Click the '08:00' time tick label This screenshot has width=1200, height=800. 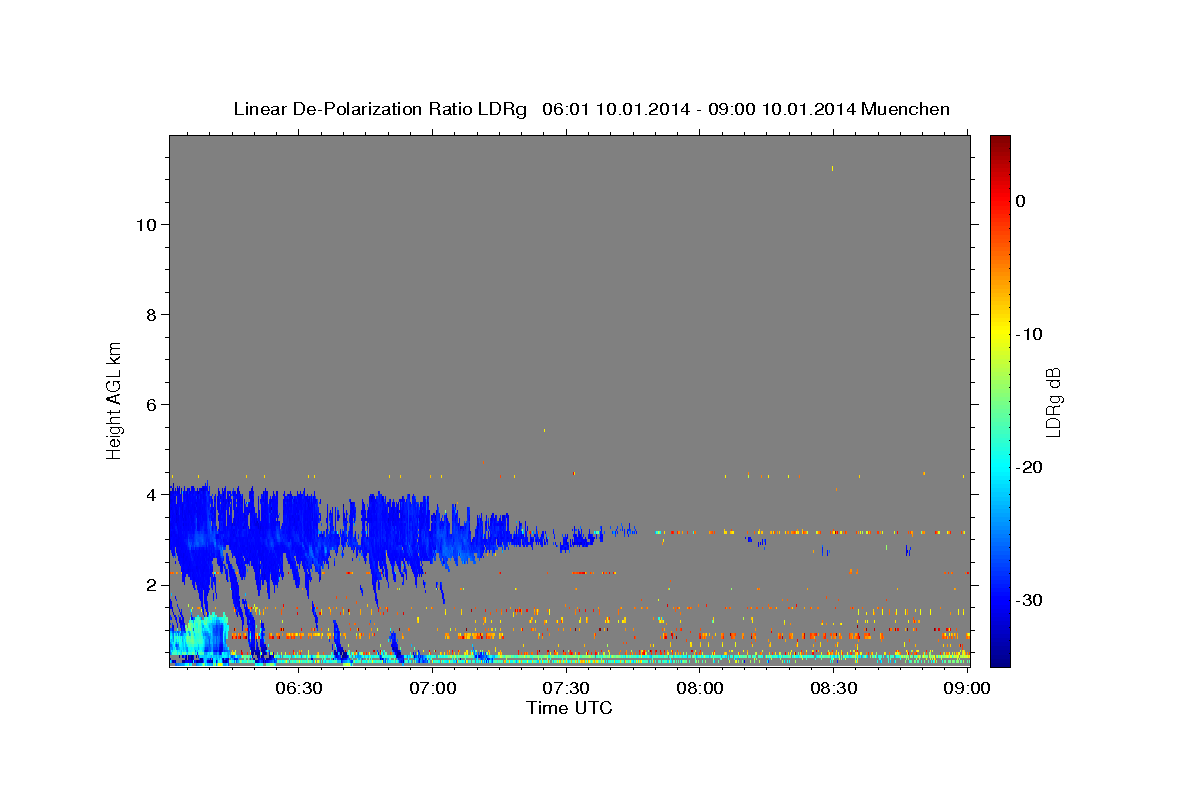[x=700, y=688]
